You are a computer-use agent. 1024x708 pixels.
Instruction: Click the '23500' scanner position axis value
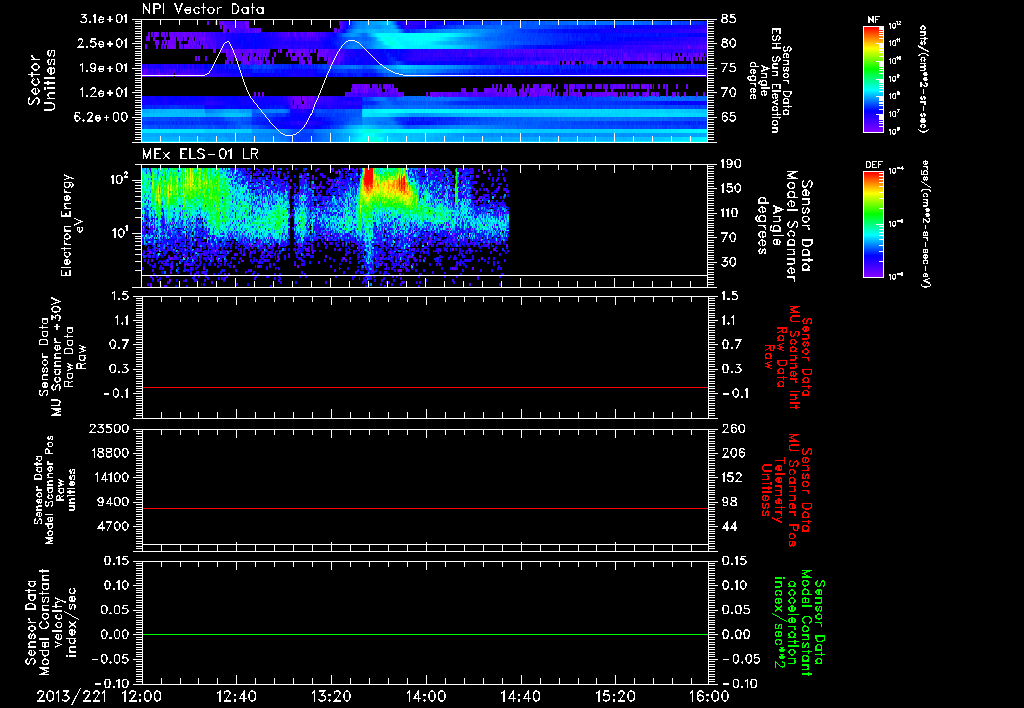tap(109, 429)
